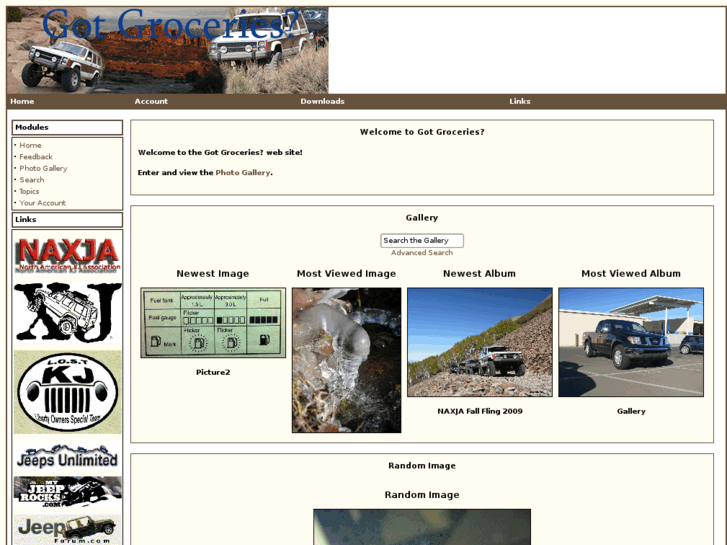Open the Newest Image fuel gauge thumbnail
This screenshot has height=545, width=727.
[x=213, y=323]
